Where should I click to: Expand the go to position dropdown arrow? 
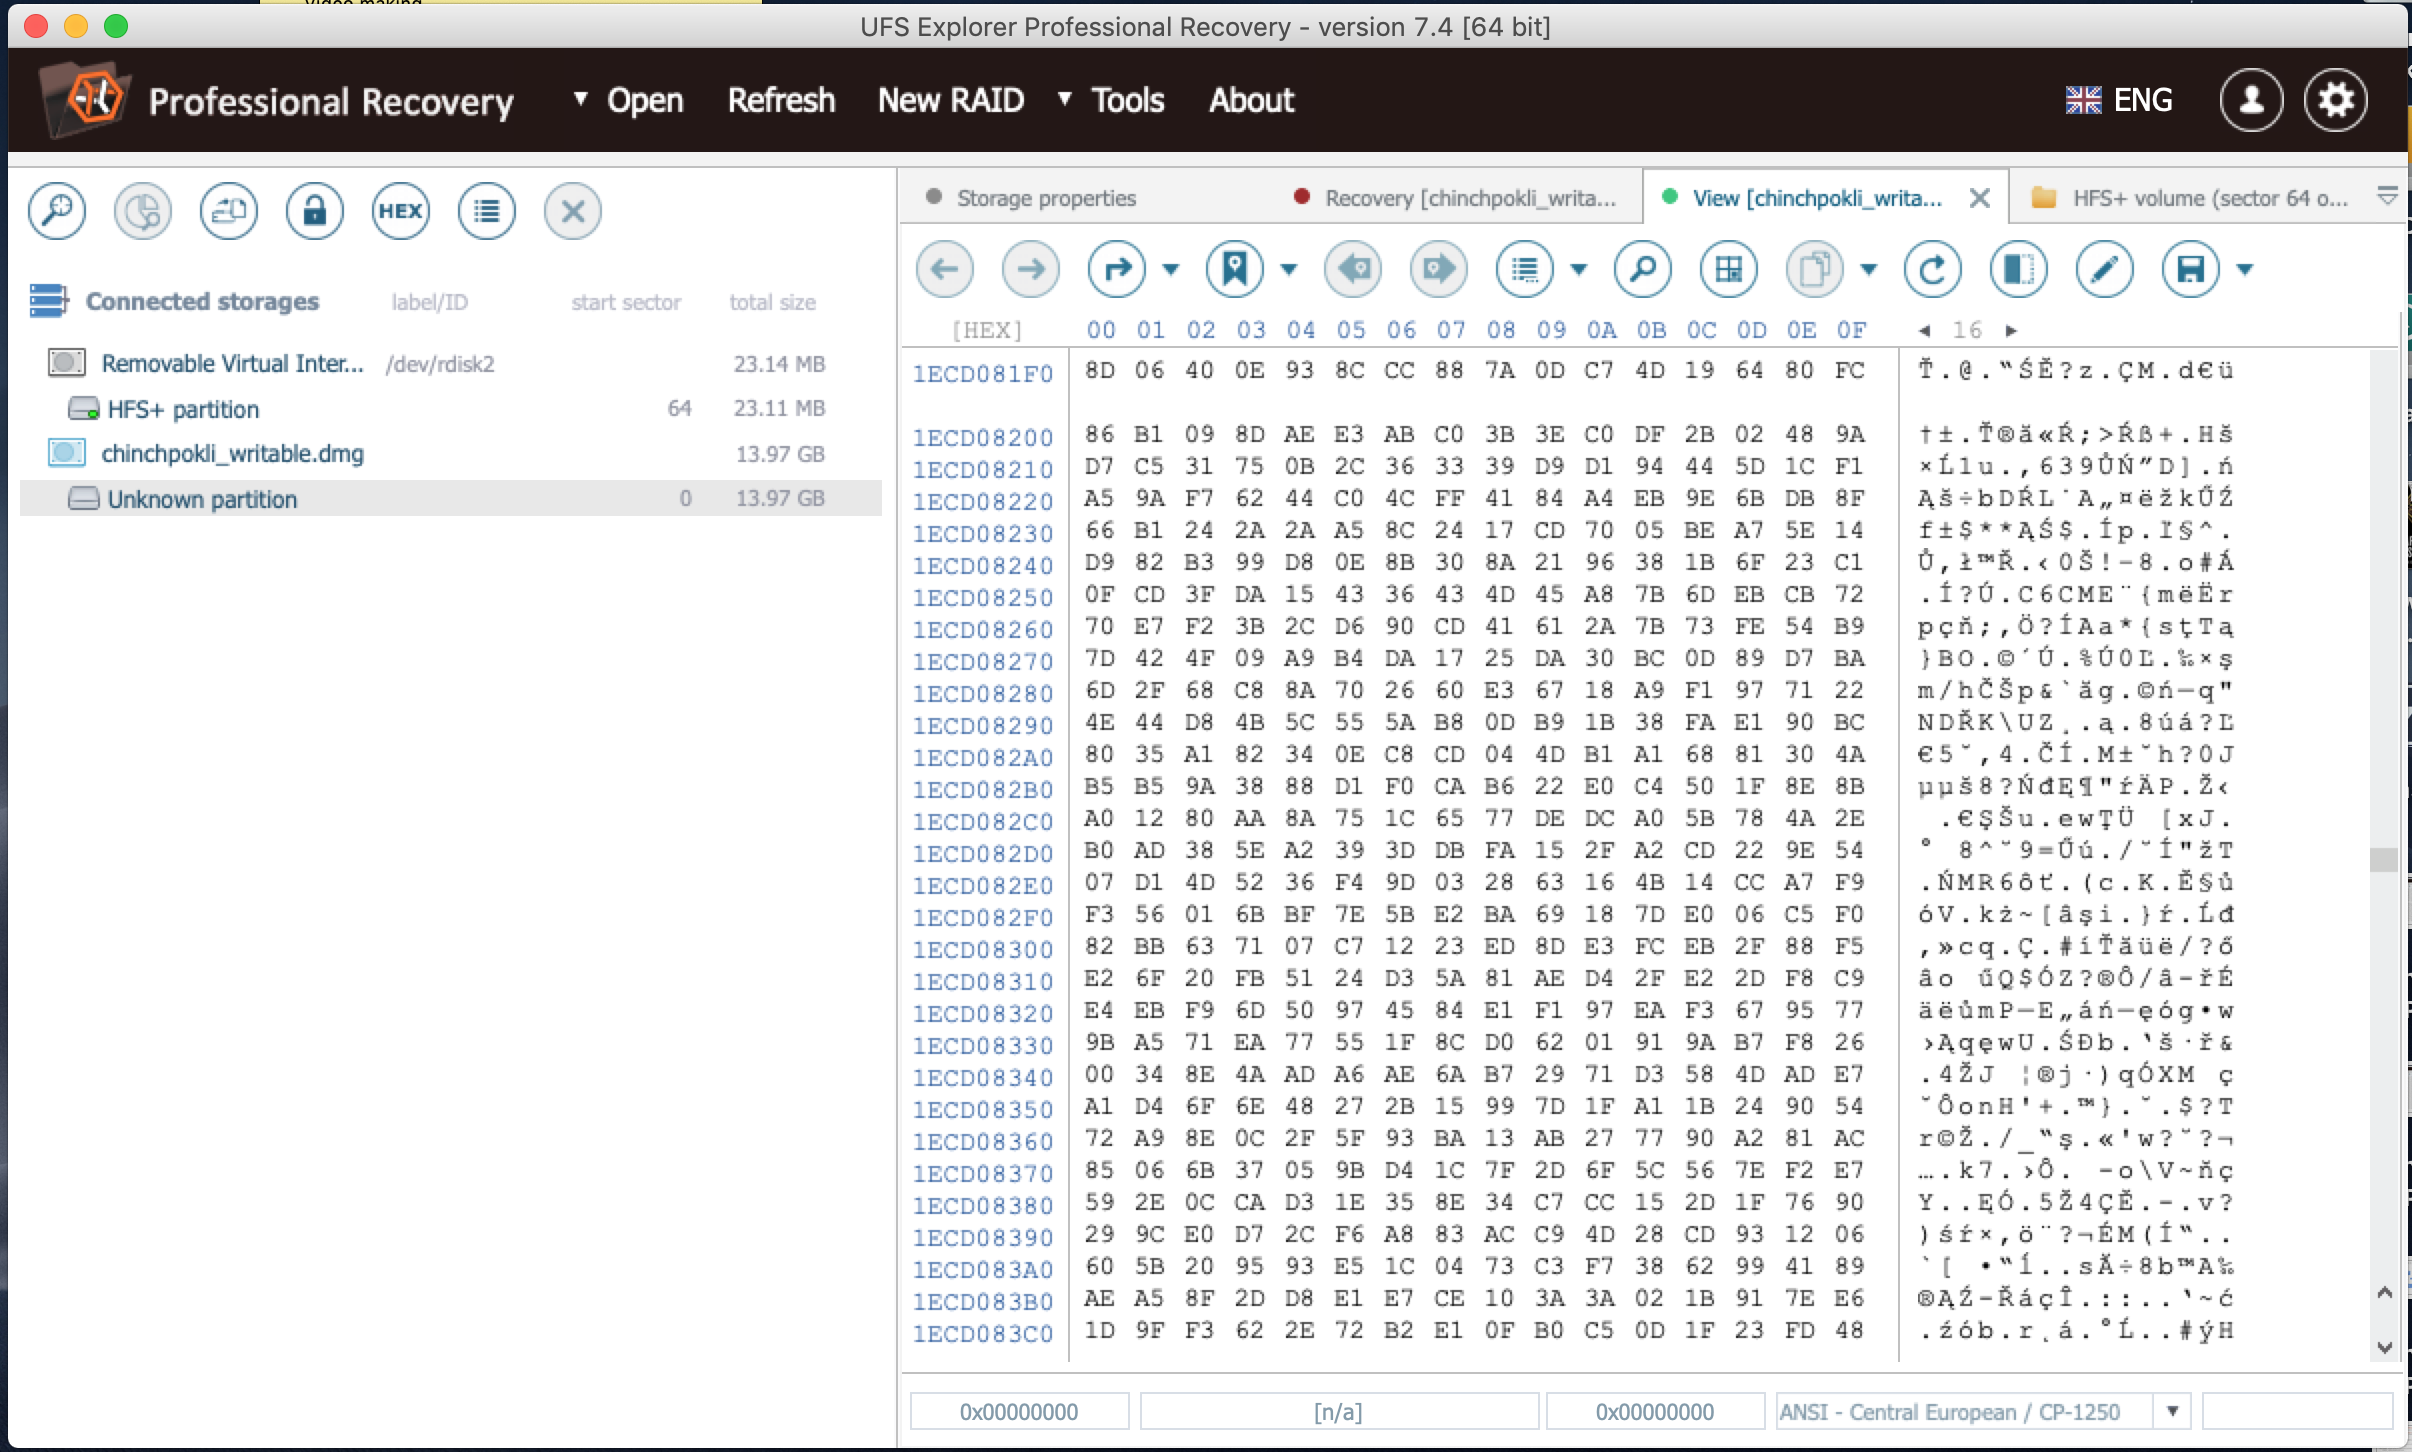click(x=1171, y=269)
